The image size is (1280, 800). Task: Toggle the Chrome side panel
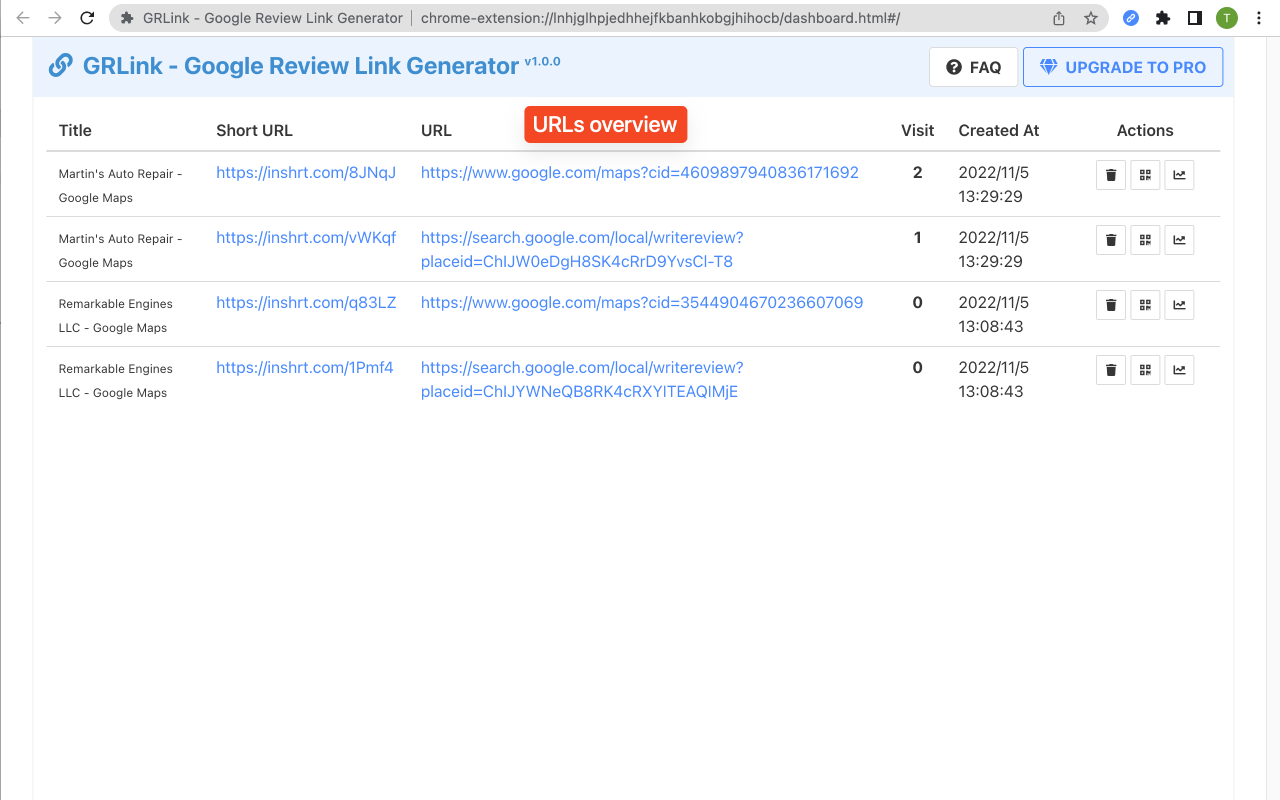pyautogui.click(x=1194, y=18)
